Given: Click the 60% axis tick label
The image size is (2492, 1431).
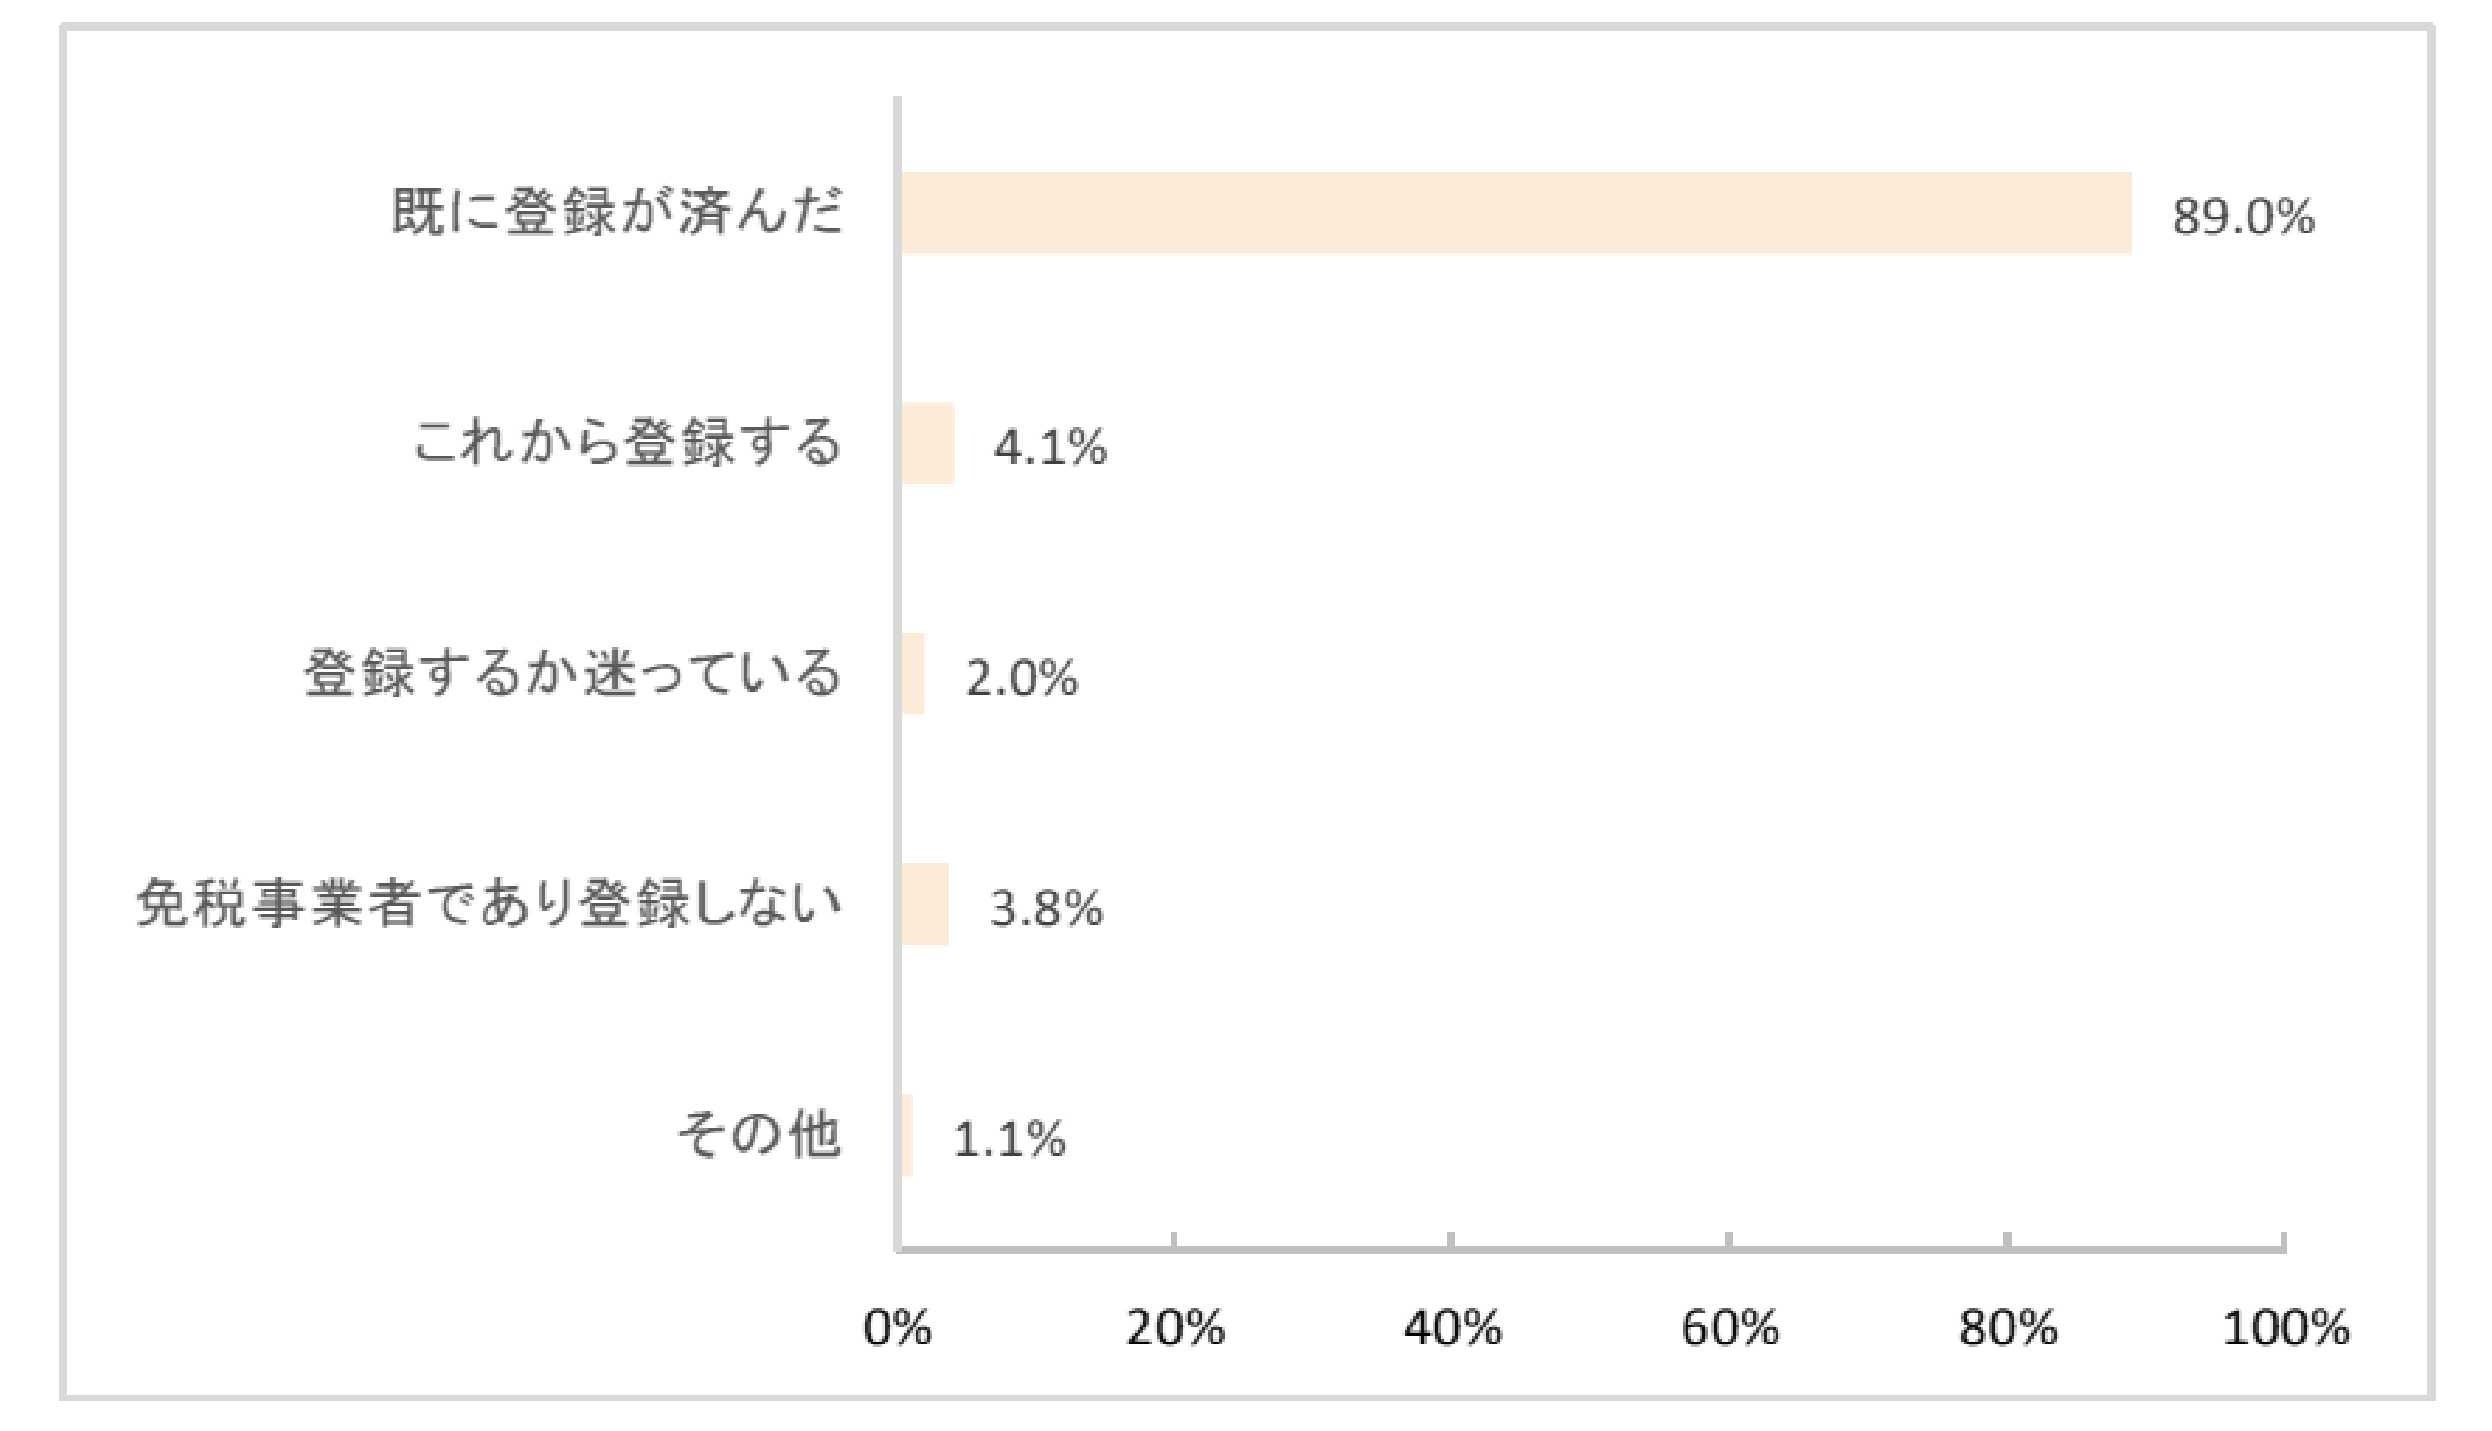Looking at the screenshot, I should pyautogui.click(x=1730, y=1329).
